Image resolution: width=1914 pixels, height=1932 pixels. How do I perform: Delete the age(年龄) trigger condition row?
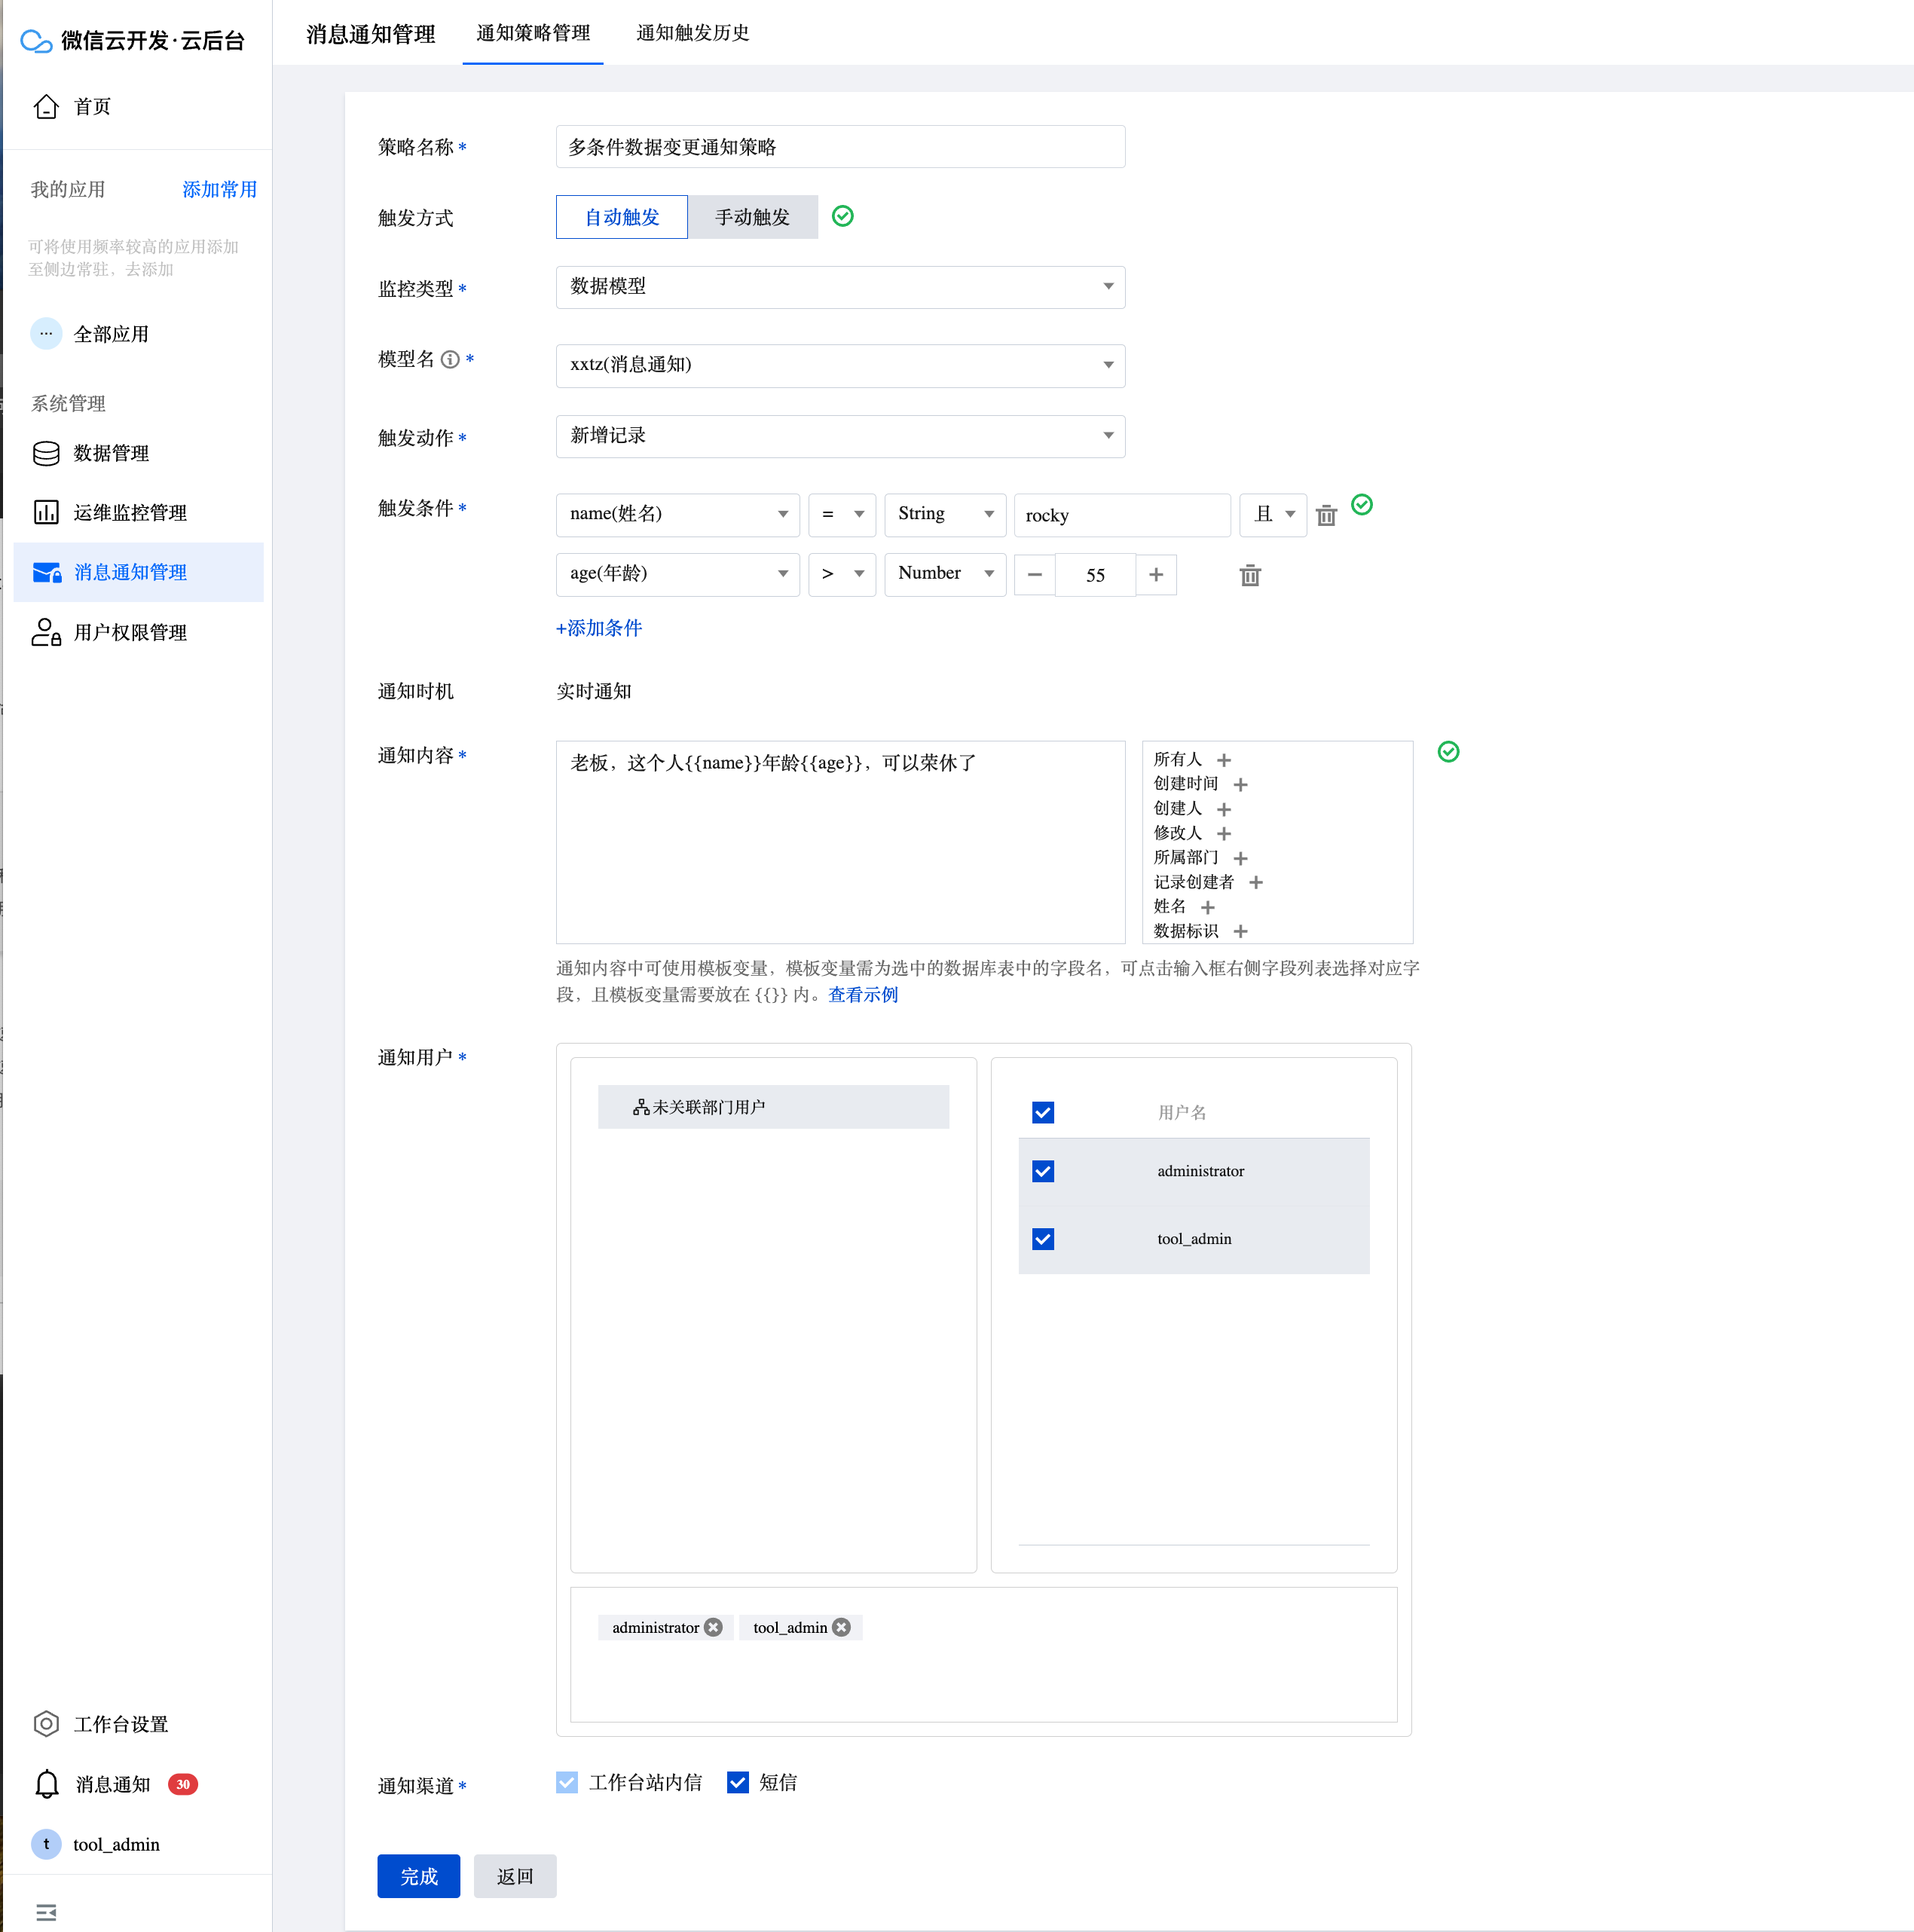click(x=1250, y=575)
